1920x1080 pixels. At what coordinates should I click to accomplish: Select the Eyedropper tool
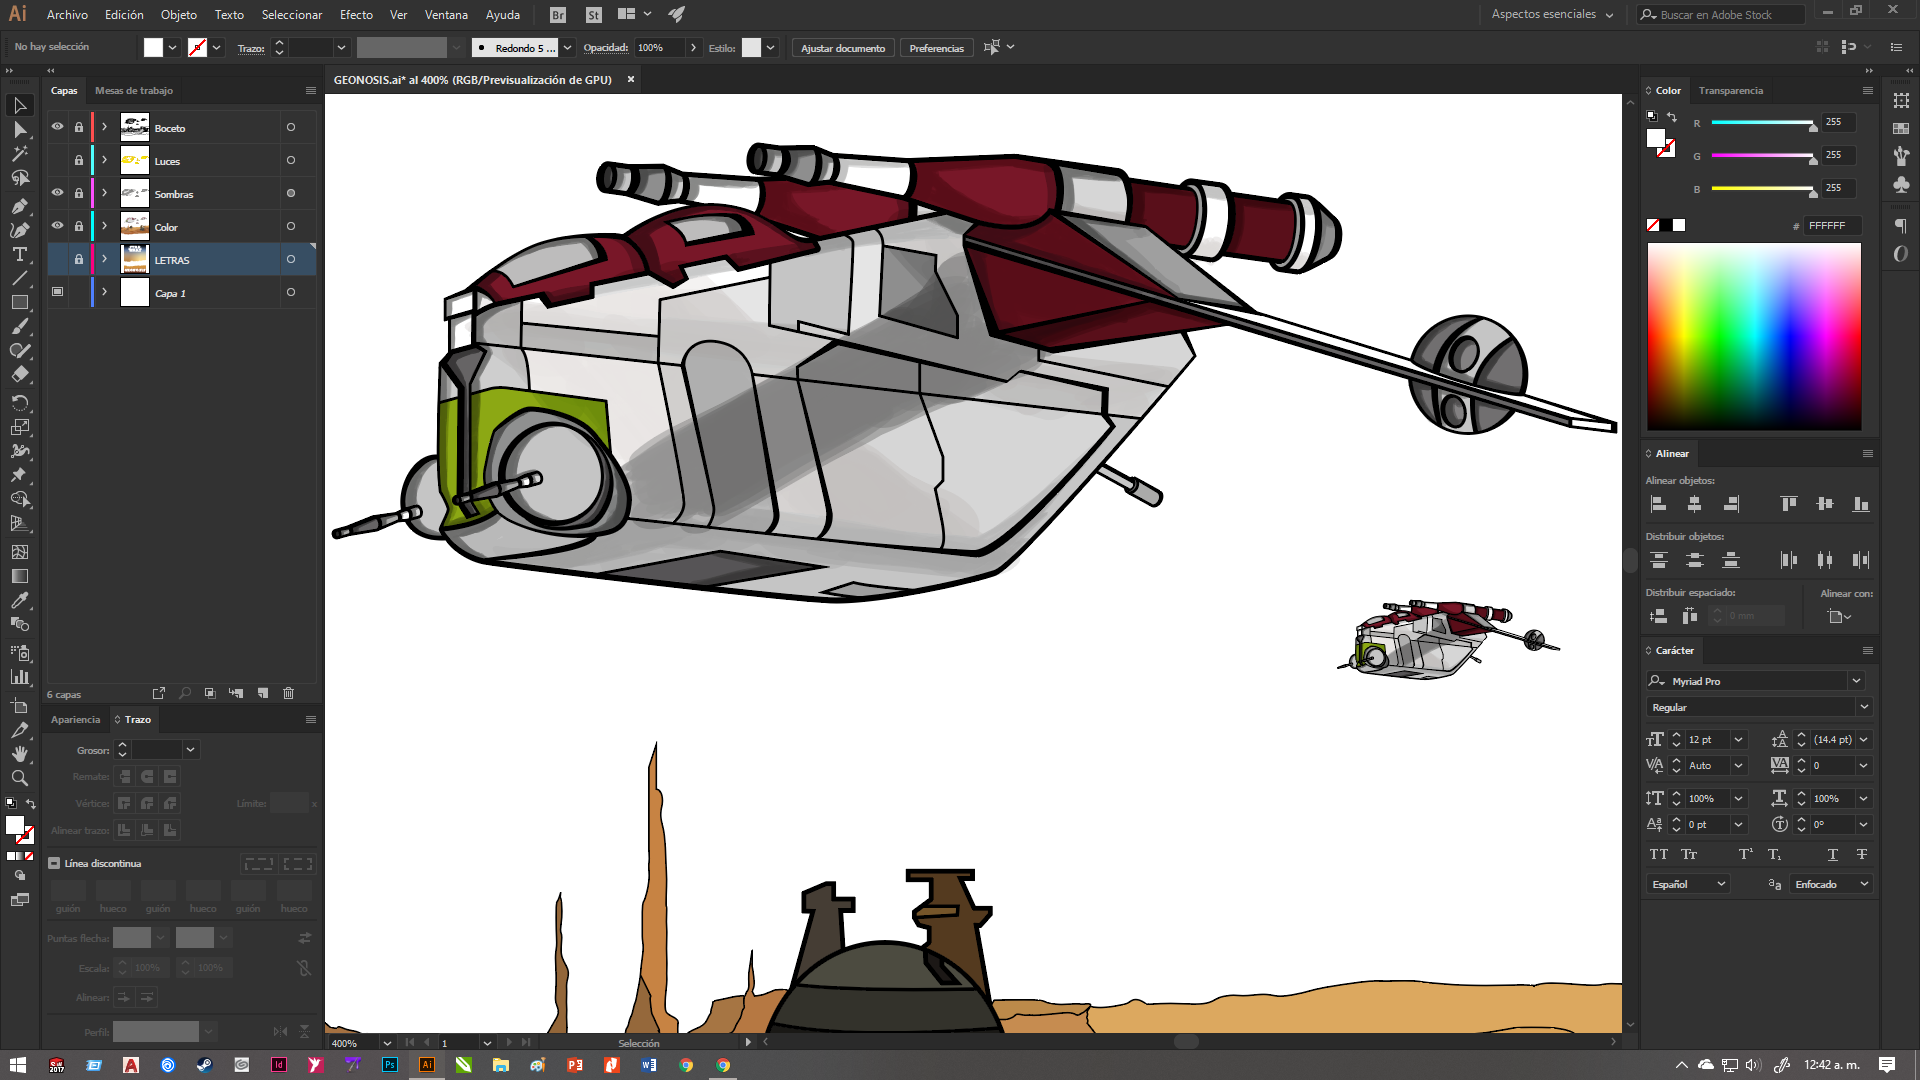pyautogui.click(x=19, y=600)
